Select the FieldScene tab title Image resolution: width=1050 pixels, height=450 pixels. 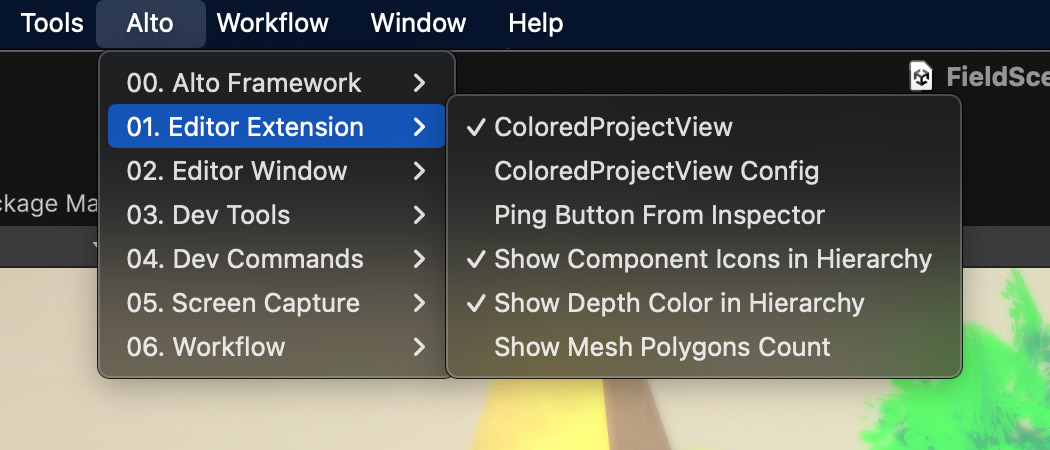coord(996,77)
